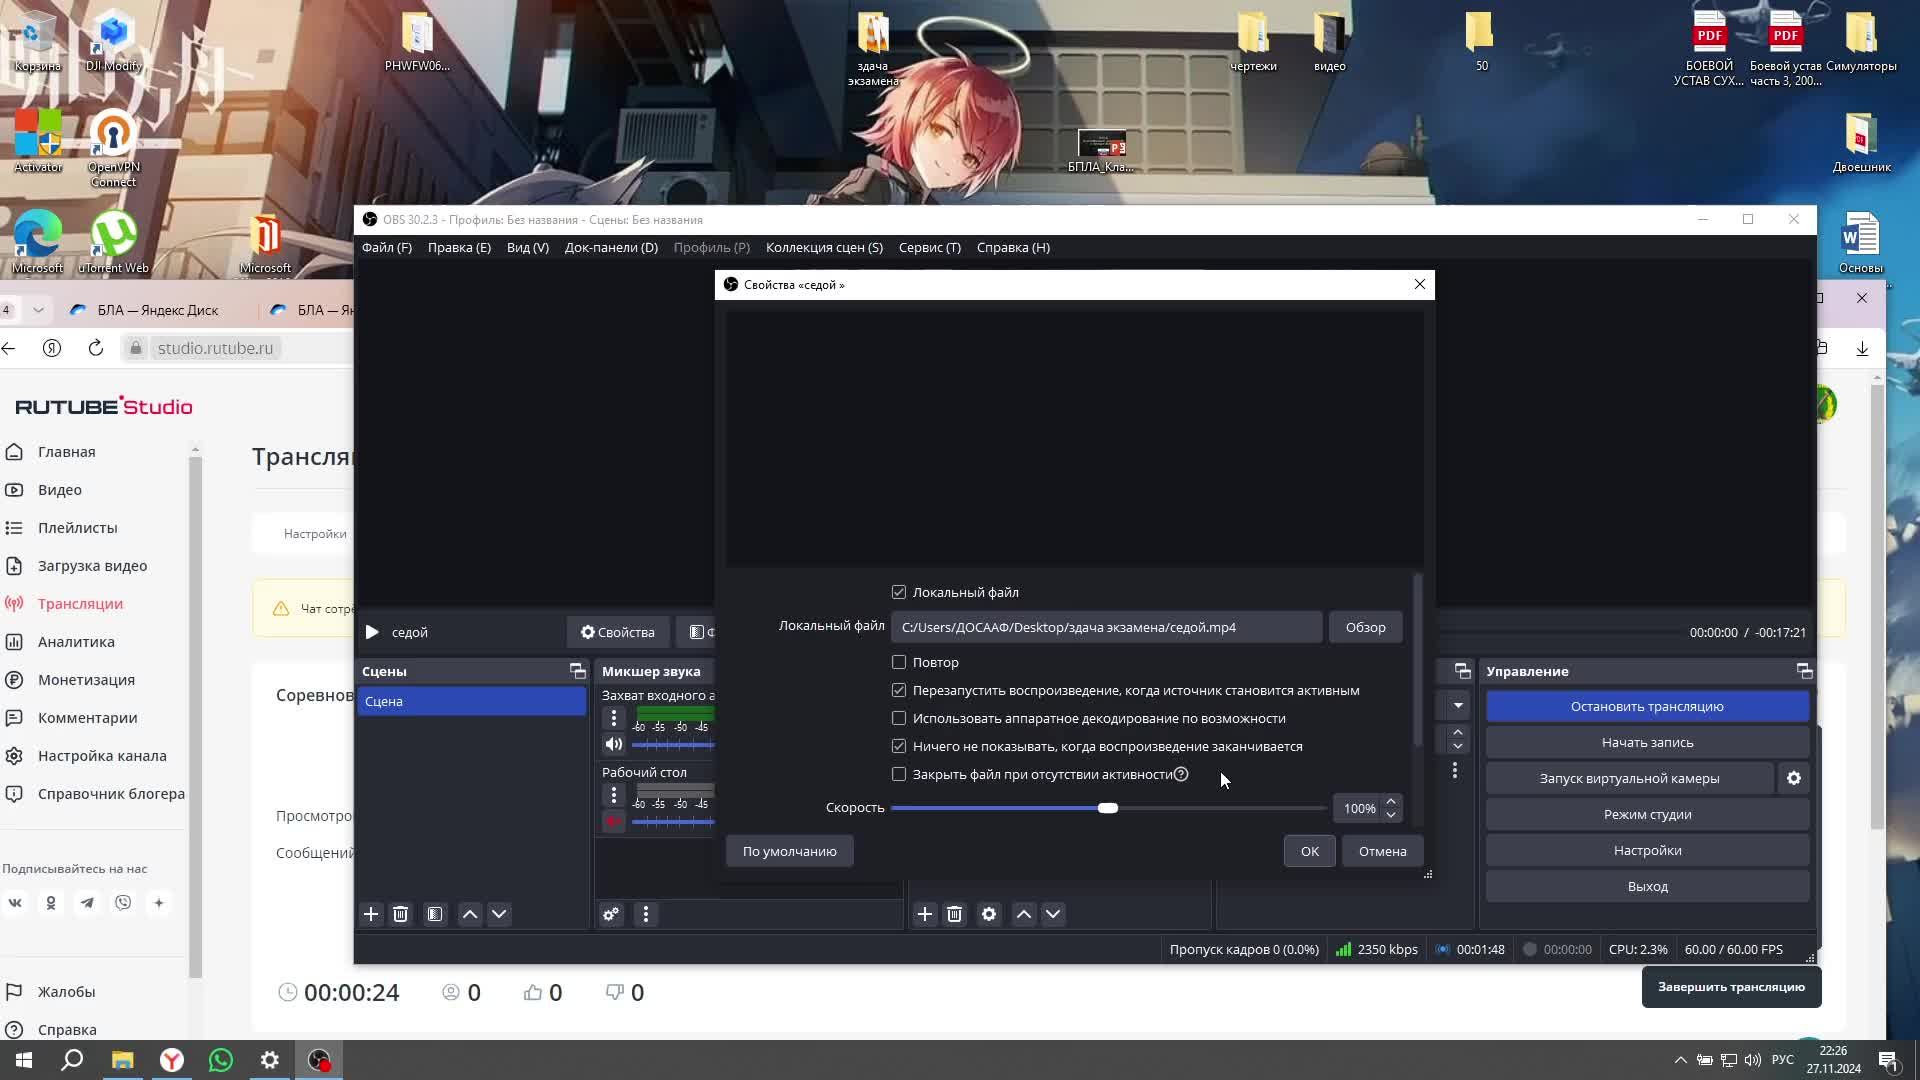This screenshot has width=1920, height=1080.
Task: Uncheck Ничего не показывать option
Action: pos(899,746)
